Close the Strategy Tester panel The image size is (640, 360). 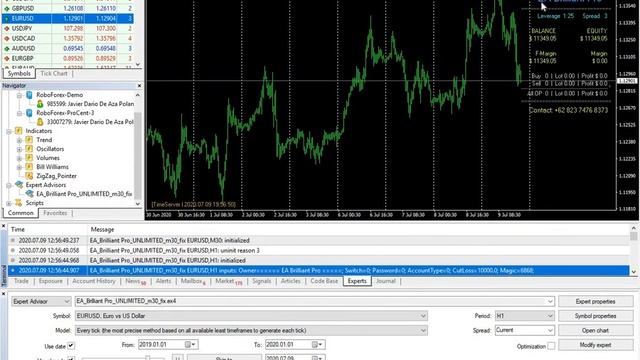3,293
